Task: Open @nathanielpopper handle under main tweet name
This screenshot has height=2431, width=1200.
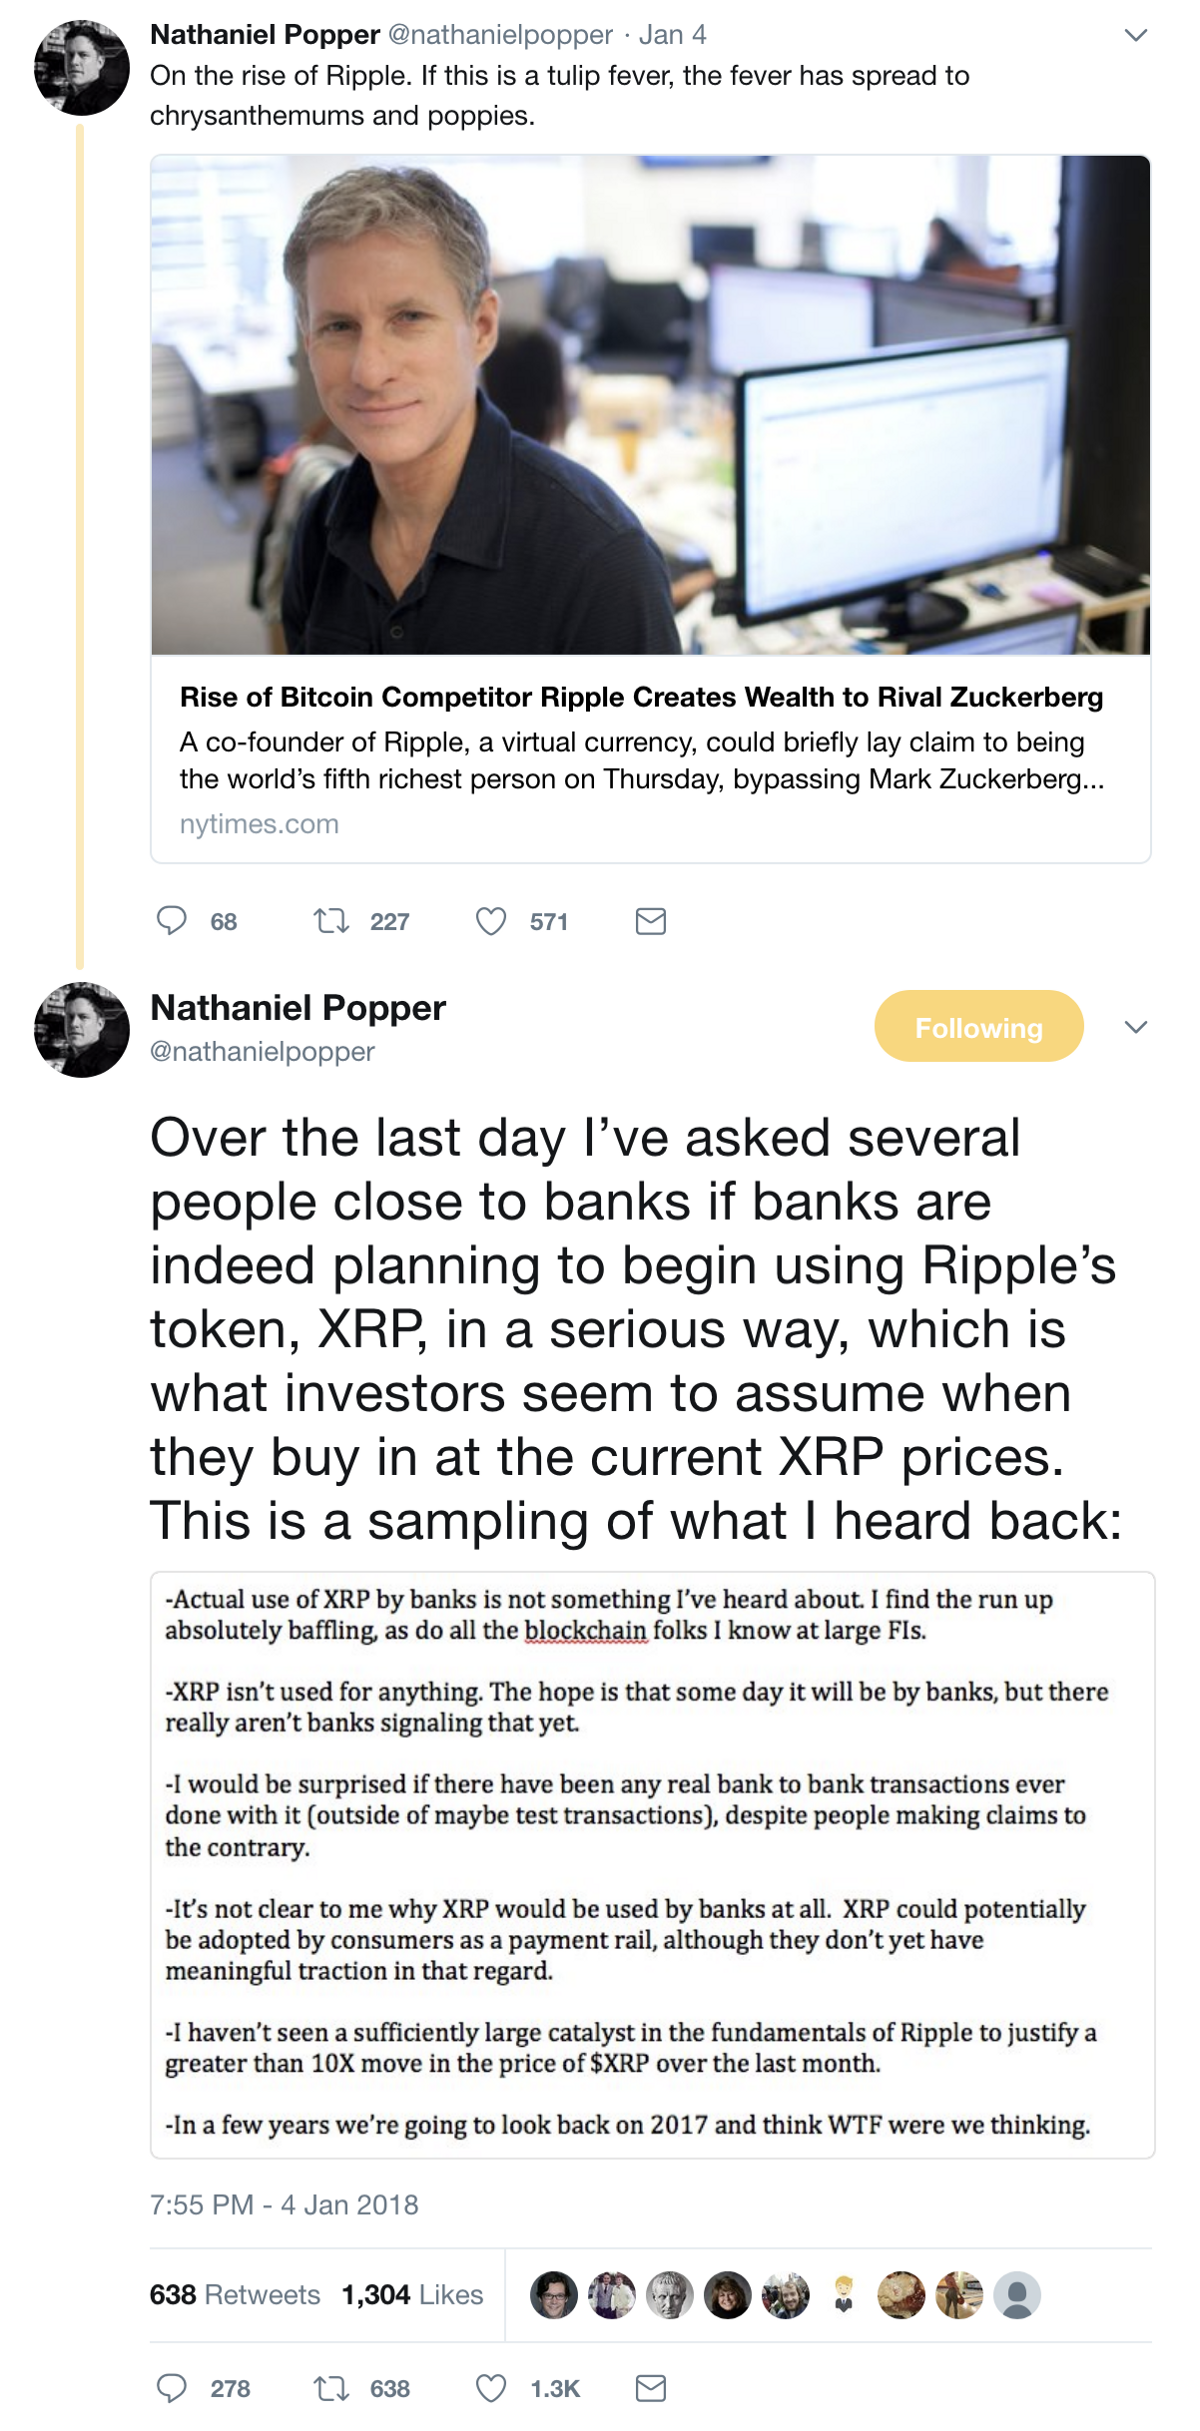Action: 262,1051
